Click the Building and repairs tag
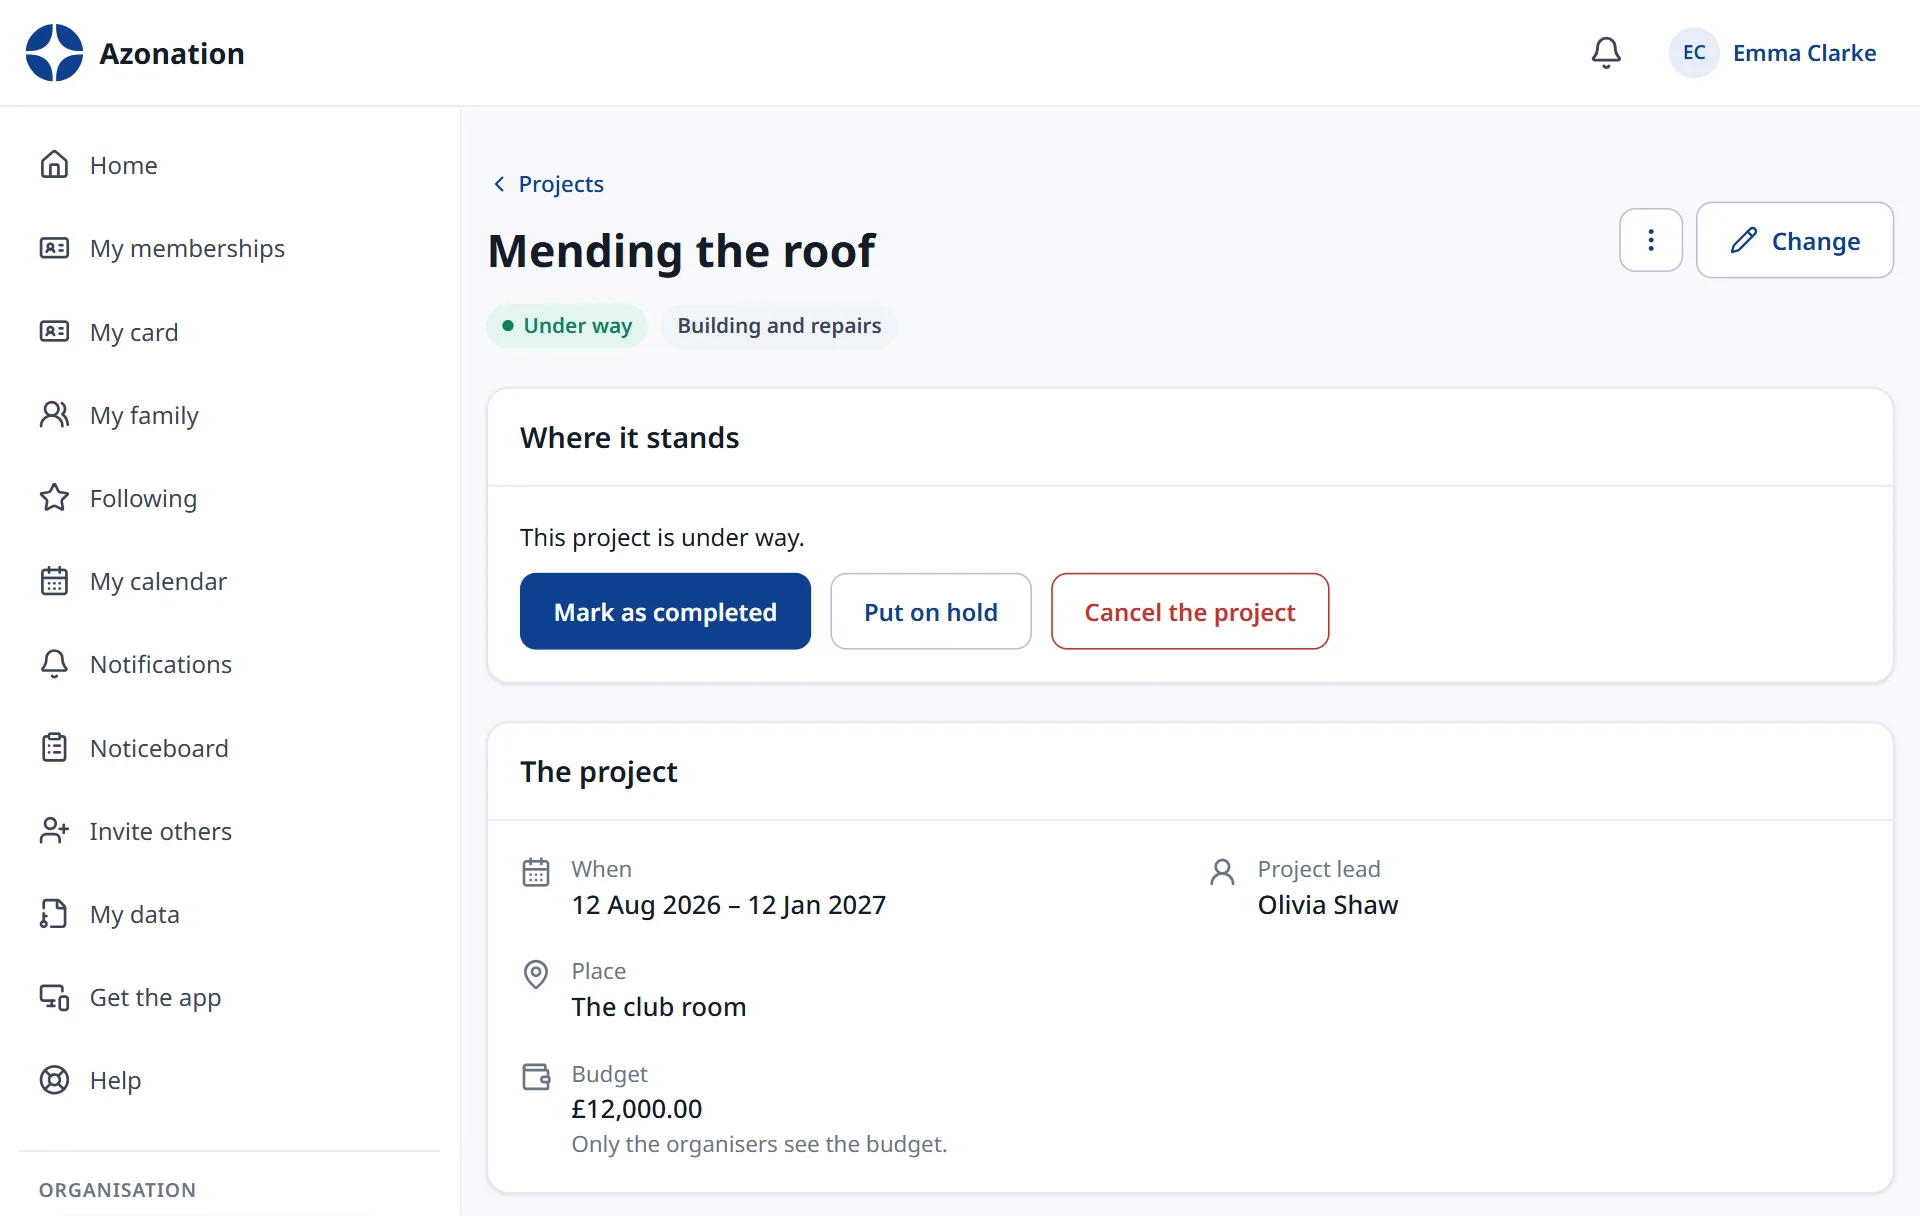This screenshot has width=1920, height=1216. point(779,326)
